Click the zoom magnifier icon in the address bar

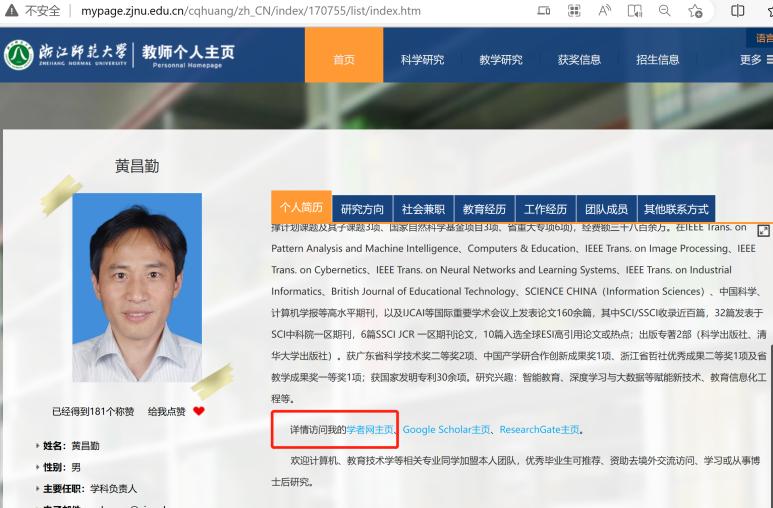665,10
